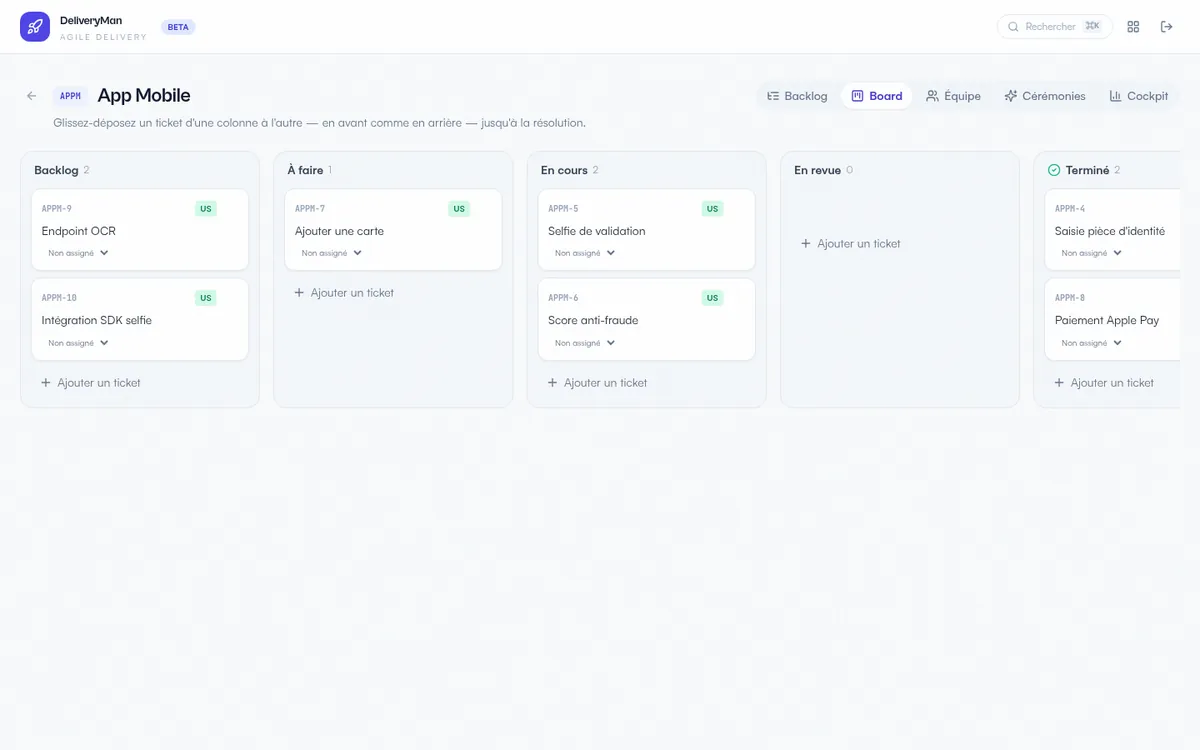The width and height of the screenshot is (1200, 750).
Task: Open assignee dropdown on Endpoint OCR
Action: pos(78,253)
